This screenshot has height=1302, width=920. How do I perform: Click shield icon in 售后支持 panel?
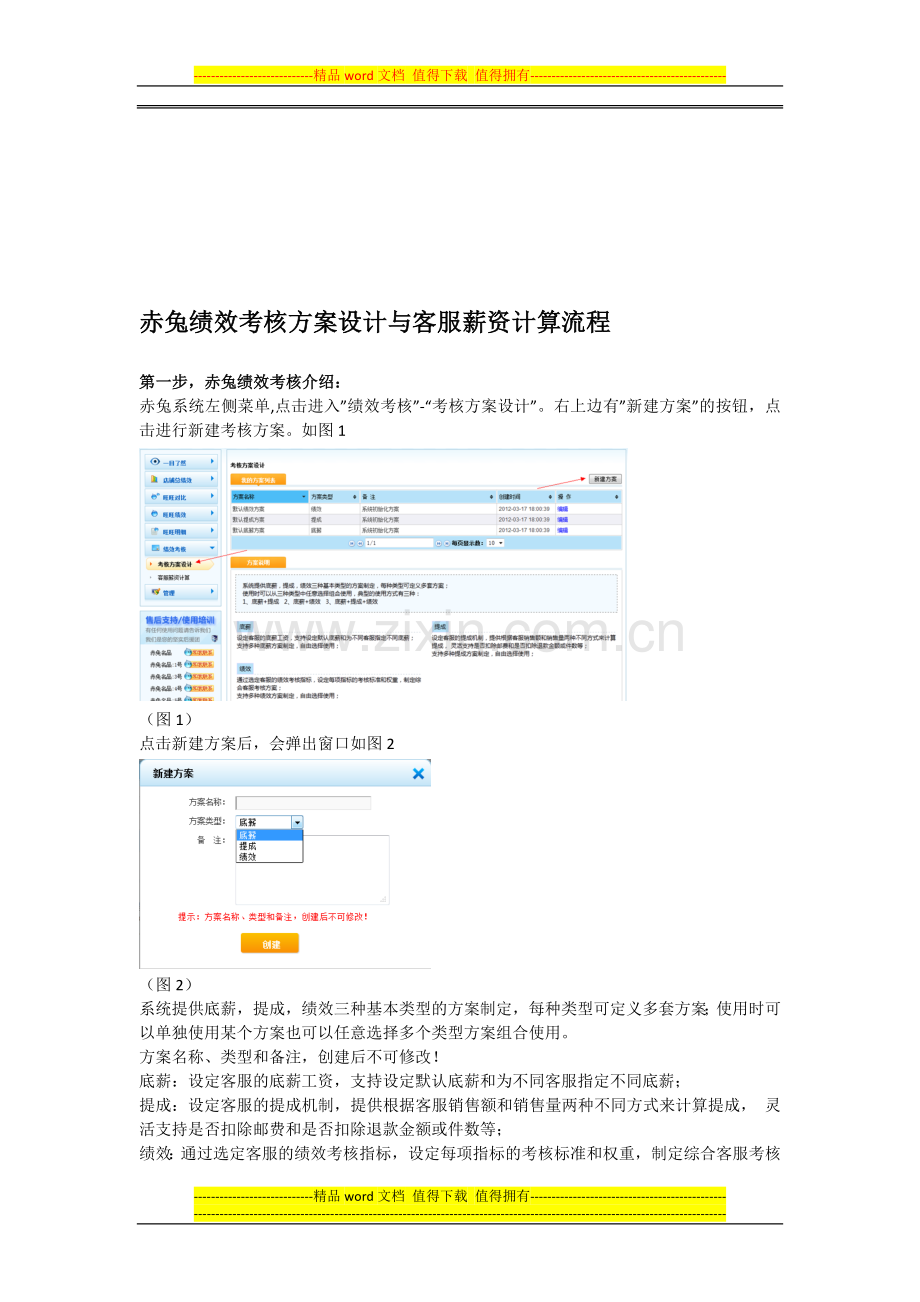click(214, 638)
